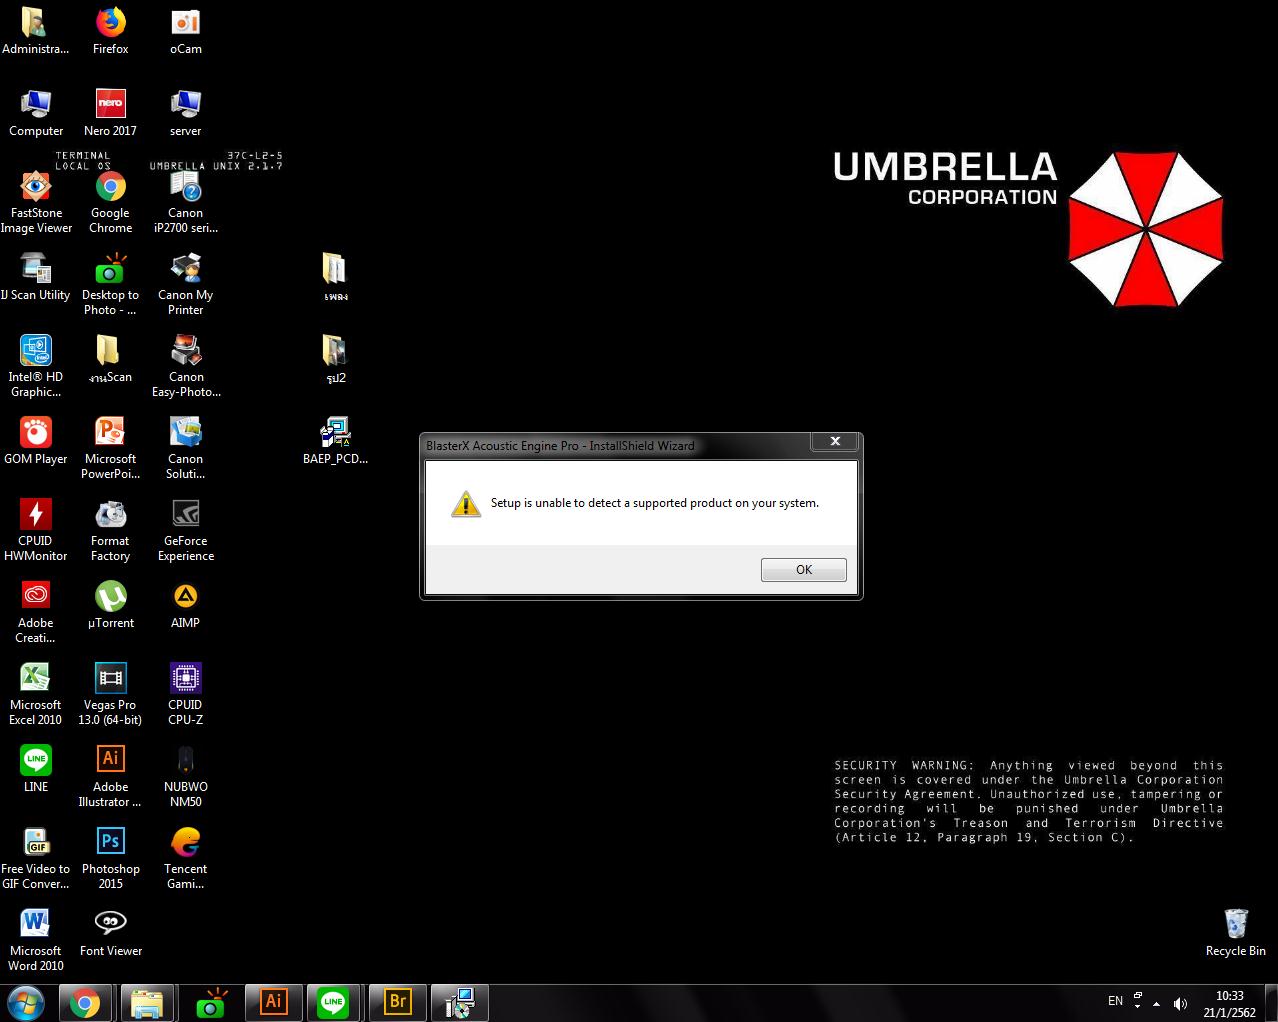
Task: Select the lower picture folder in the middle column
Action: pyautogui.click(x=336, y=360)
